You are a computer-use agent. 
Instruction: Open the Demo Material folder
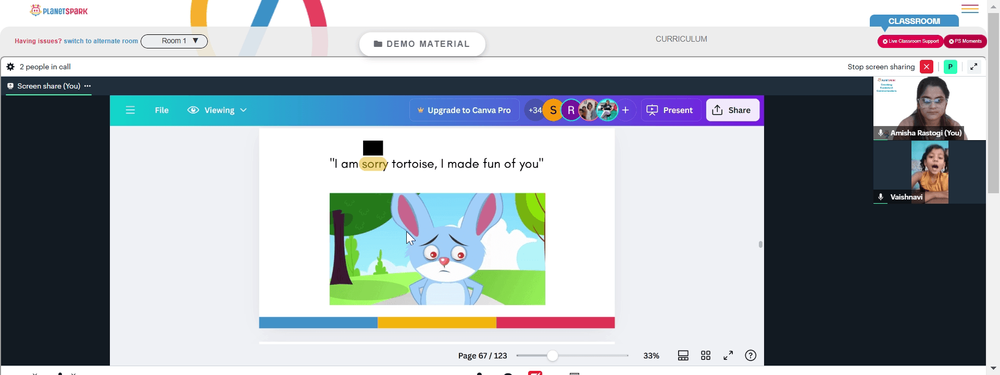[x=422, y=44]
